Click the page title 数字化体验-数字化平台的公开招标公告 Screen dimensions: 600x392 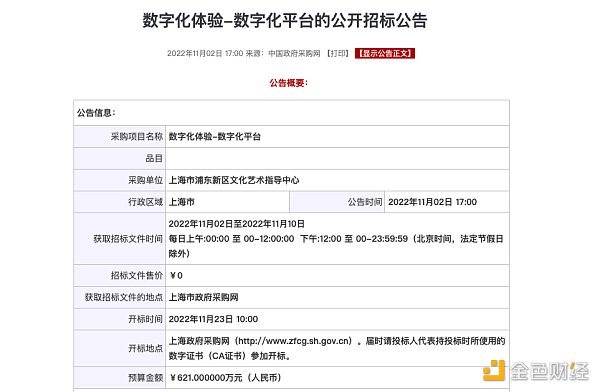(x=285, y=20)
